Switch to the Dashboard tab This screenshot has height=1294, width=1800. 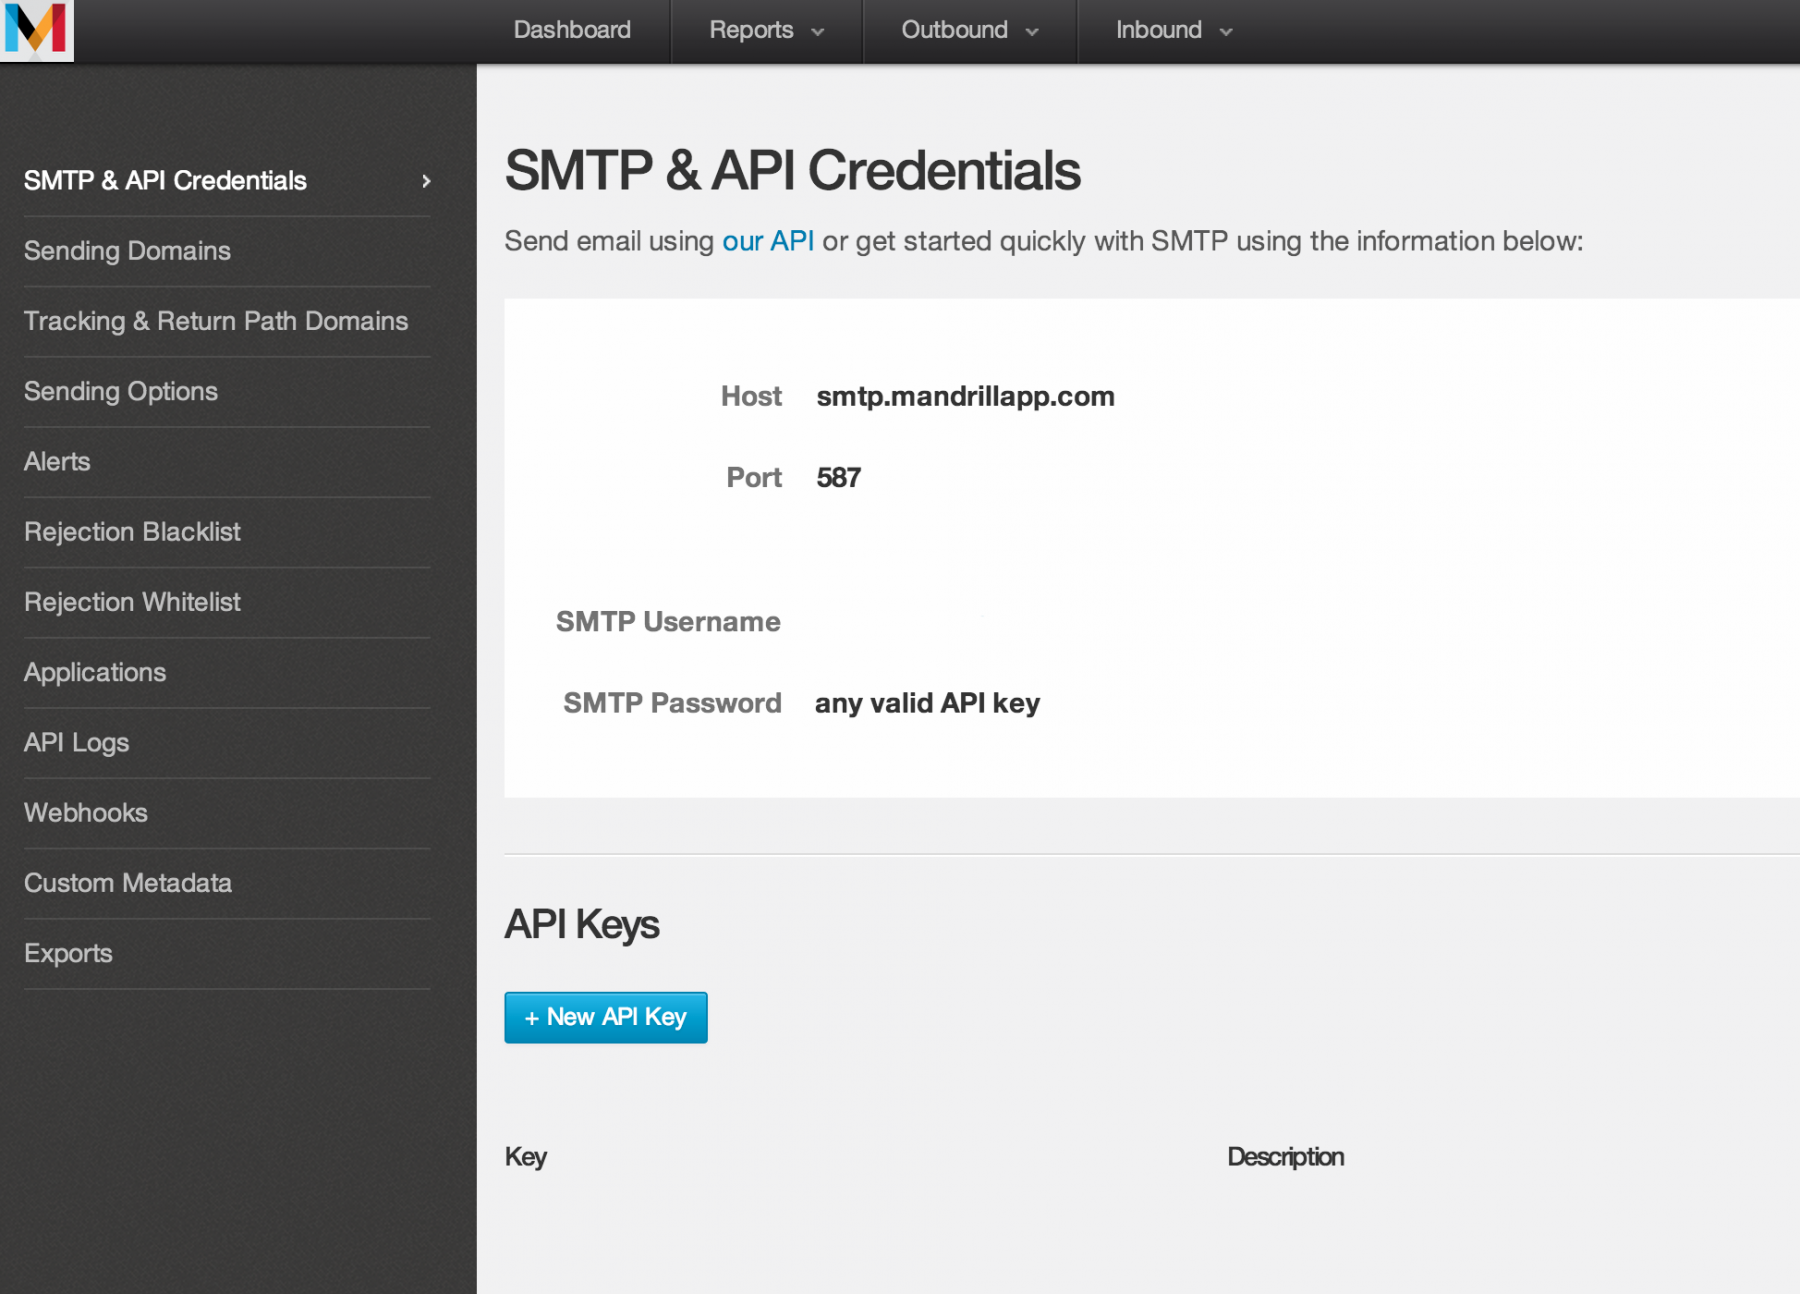point(571,30)
